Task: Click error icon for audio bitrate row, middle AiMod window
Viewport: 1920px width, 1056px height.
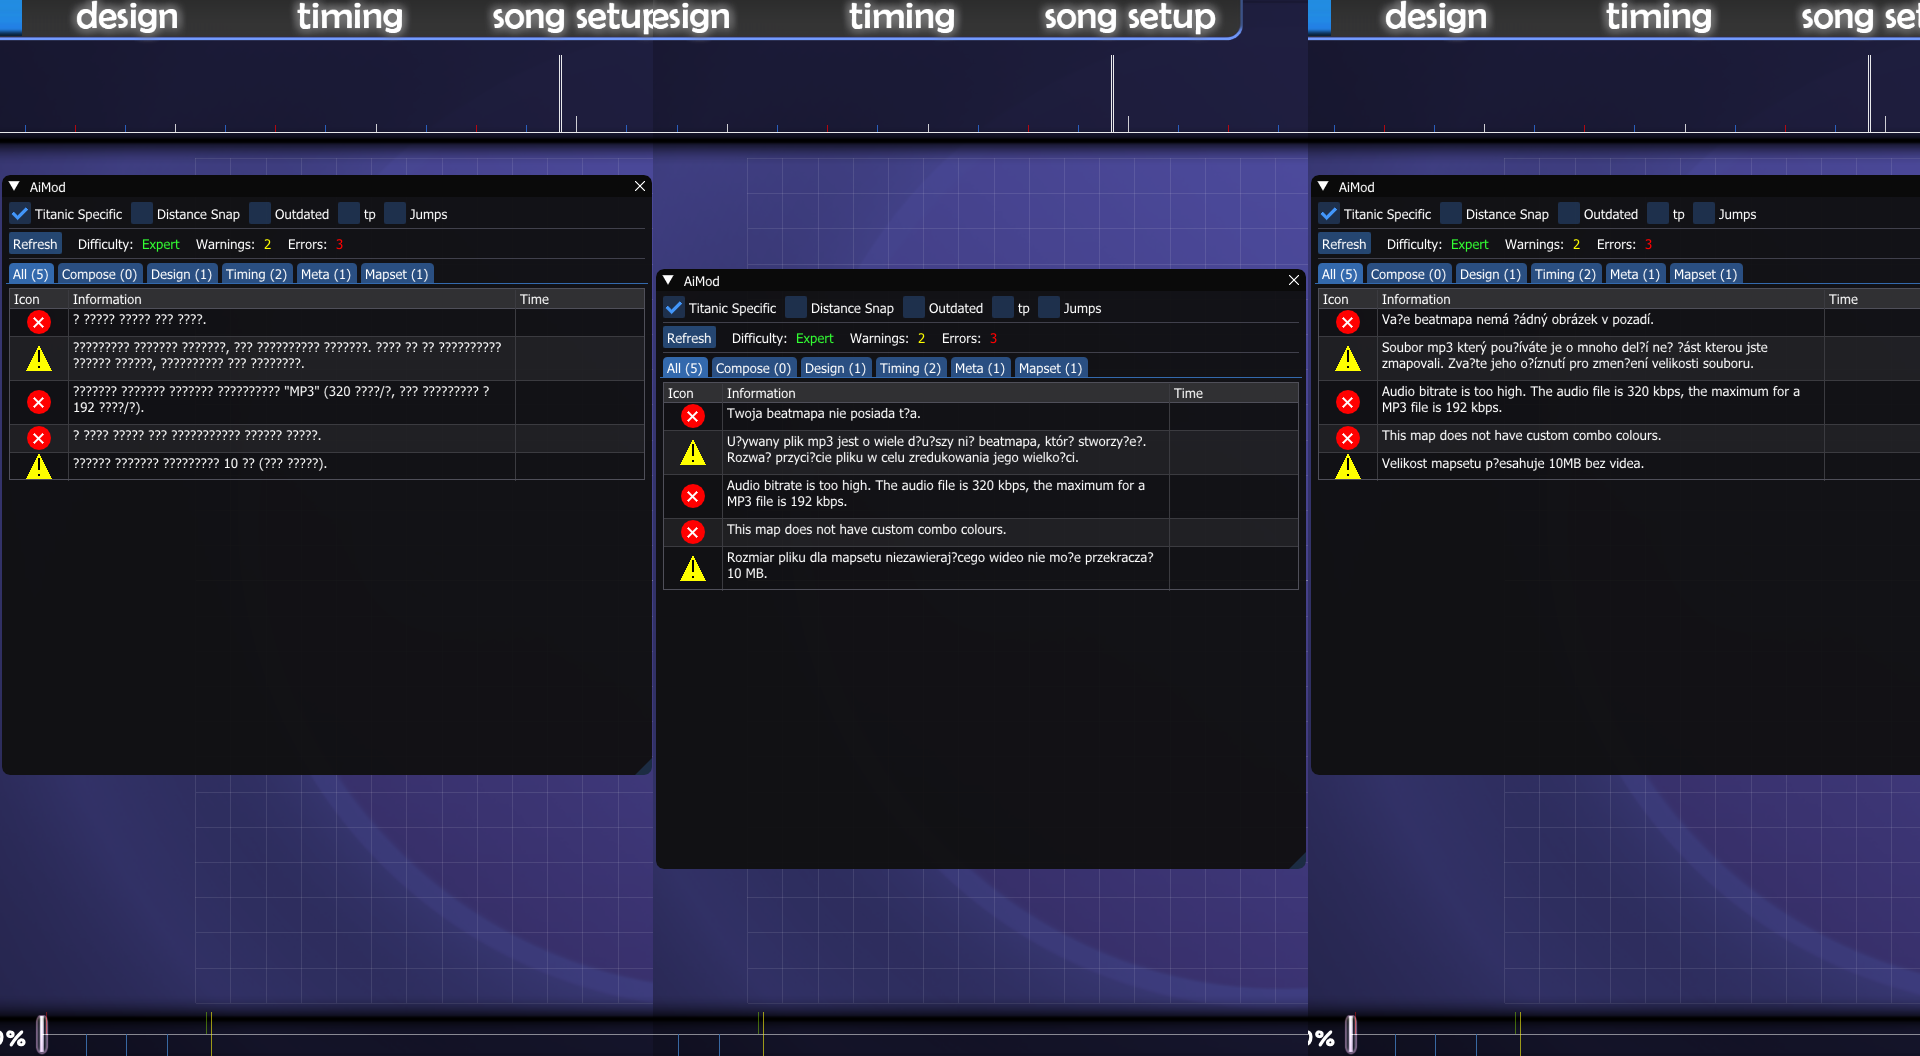Action: click(692, 496)
